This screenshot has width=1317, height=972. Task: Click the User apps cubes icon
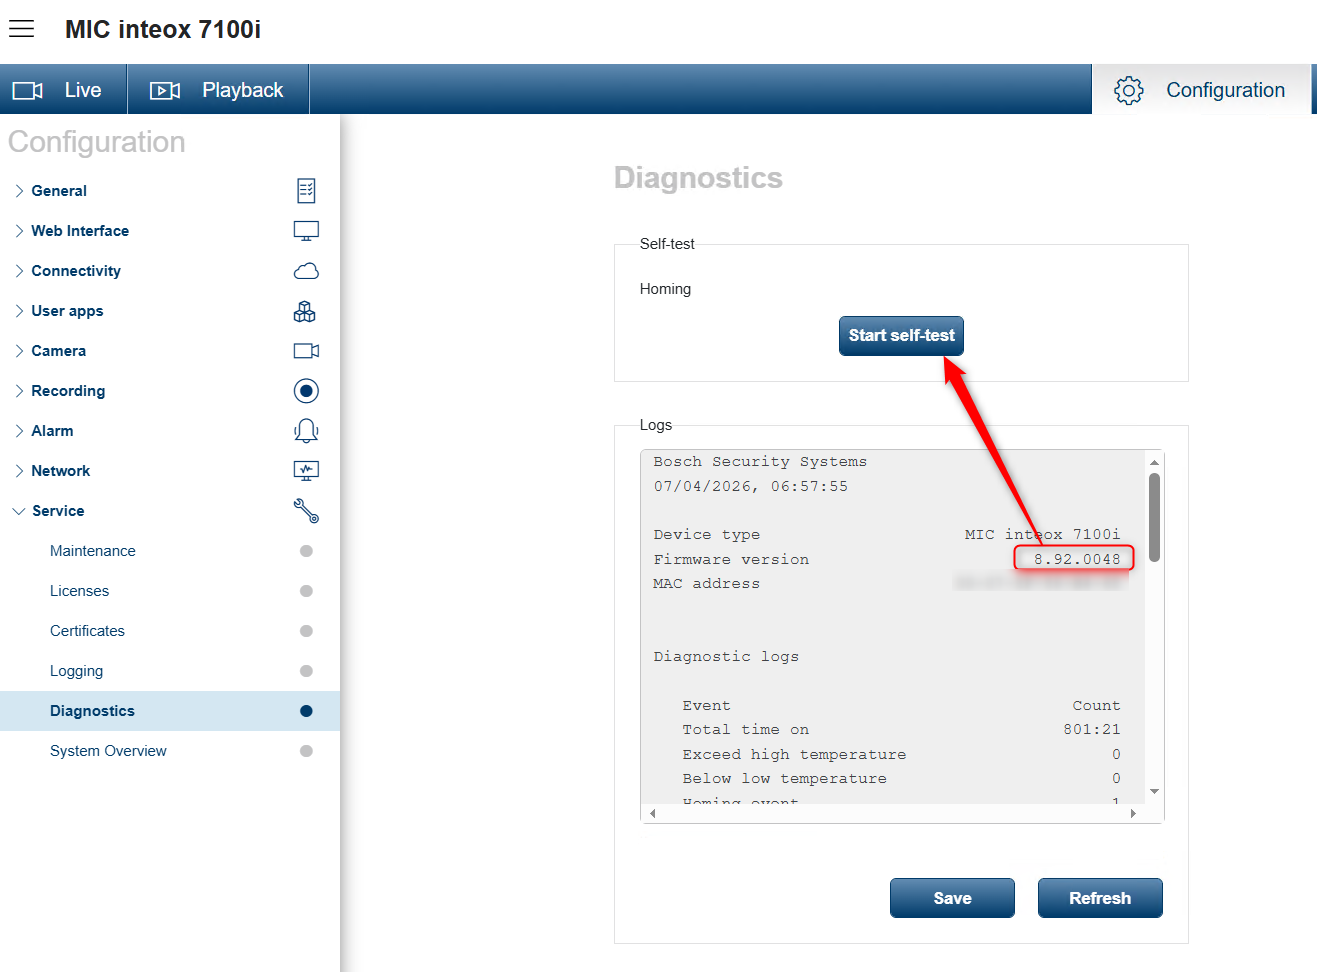click(x=305, y=312)
